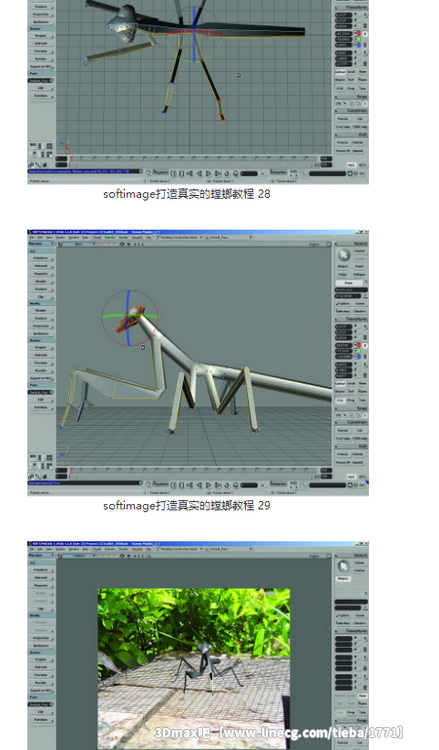Toggle Sym in figure 29 Transform panel

363,400
